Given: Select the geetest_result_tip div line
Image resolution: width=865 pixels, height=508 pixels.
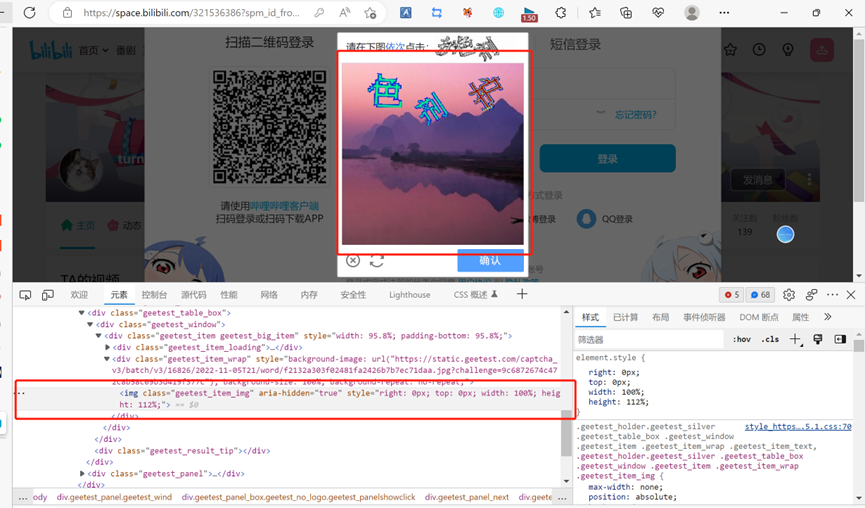Looking at the screenshot, I should click(183, 451).
